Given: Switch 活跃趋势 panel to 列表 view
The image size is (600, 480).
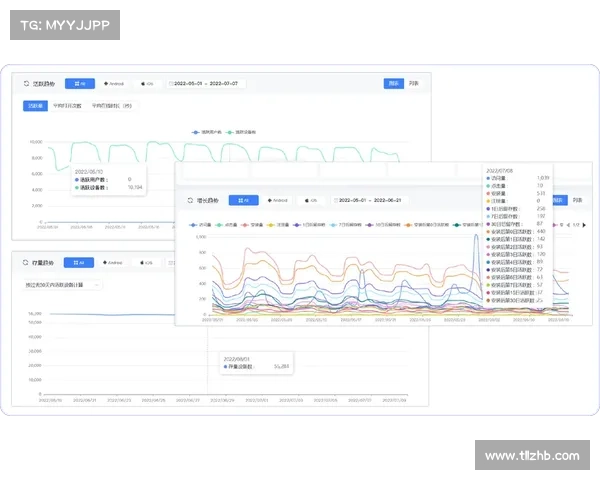Looking at the screenshot, I should tap(414, 84).
